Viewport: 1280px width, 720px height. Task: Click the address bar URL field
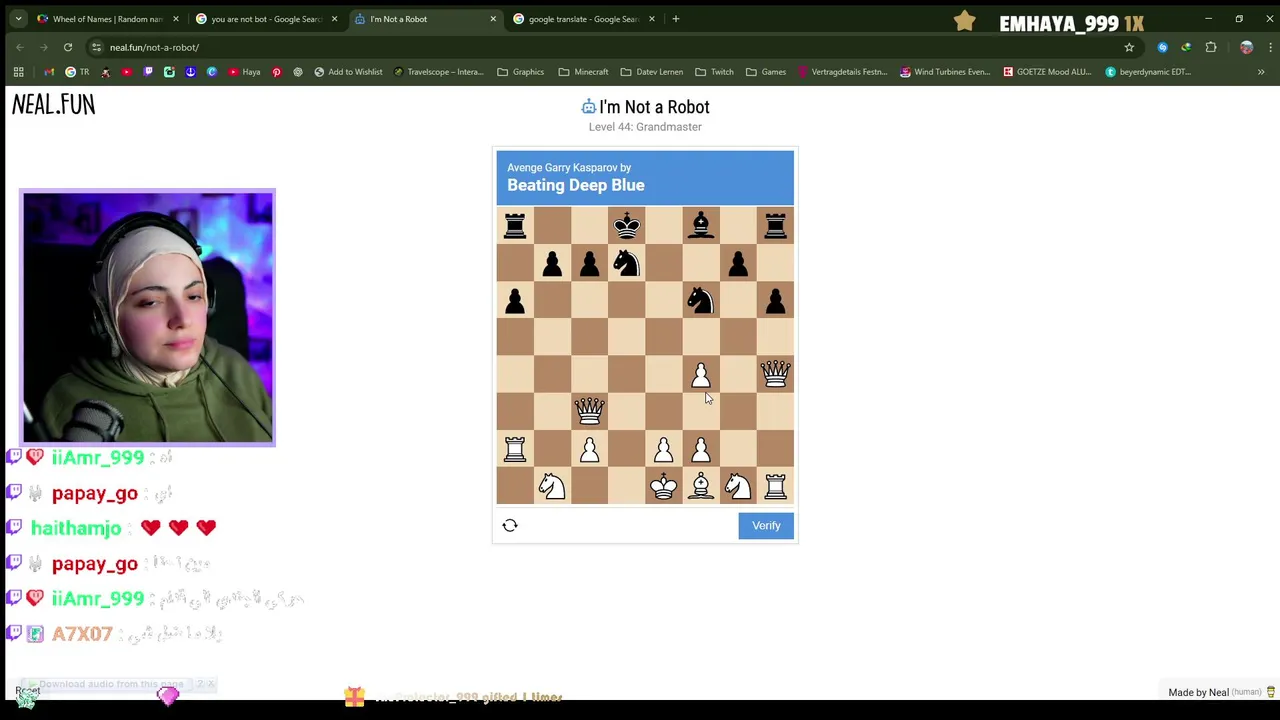pos(610,47)
